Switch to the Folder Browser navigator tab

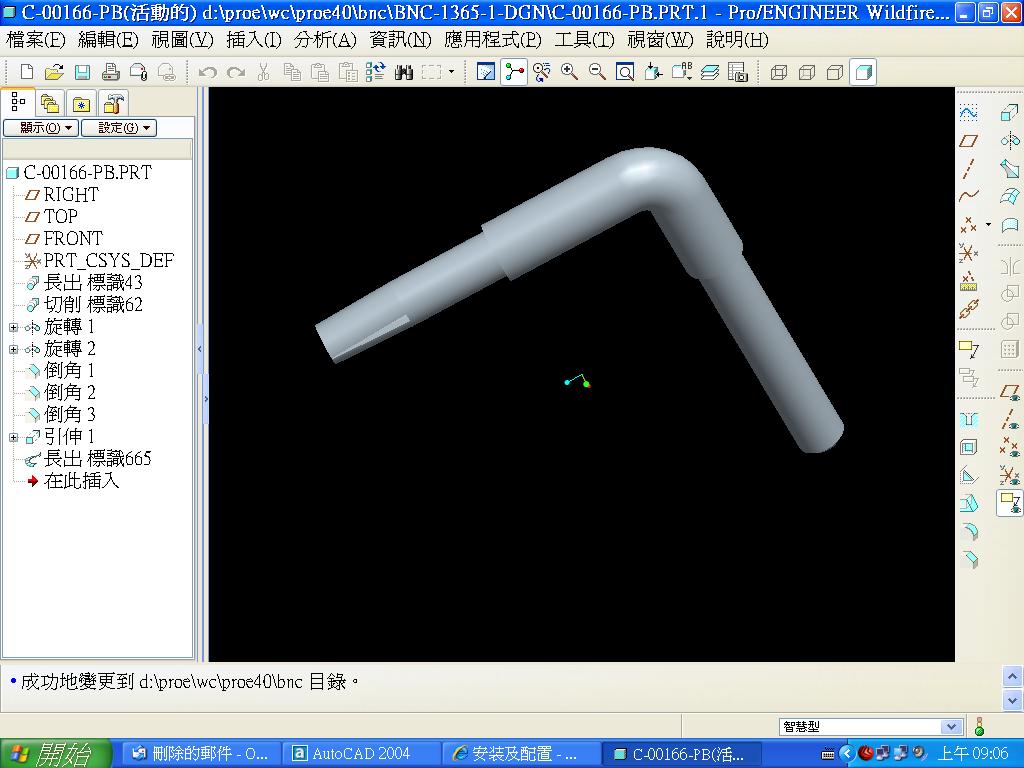tap(50, 103)
